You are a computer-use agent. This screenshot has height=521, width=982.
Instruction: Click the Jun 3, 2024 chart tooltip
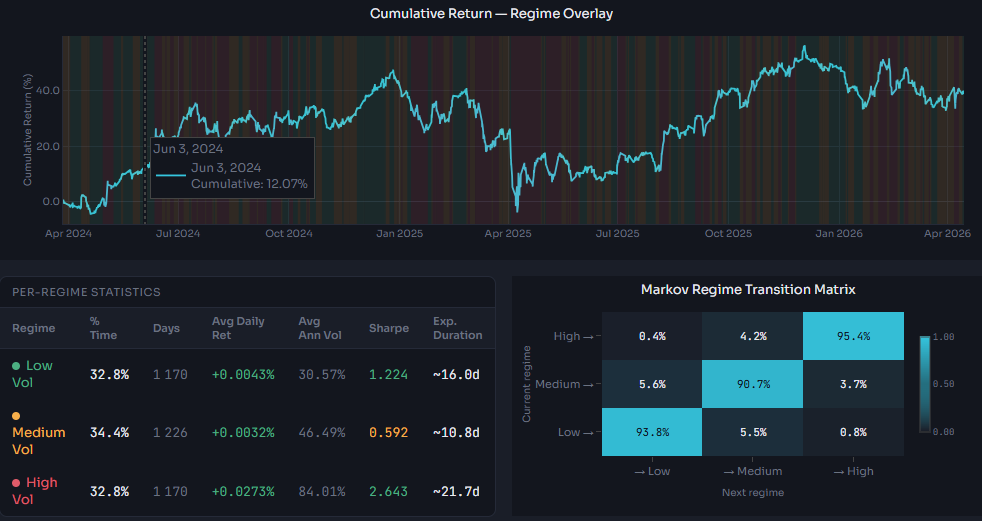click(232, 167)
